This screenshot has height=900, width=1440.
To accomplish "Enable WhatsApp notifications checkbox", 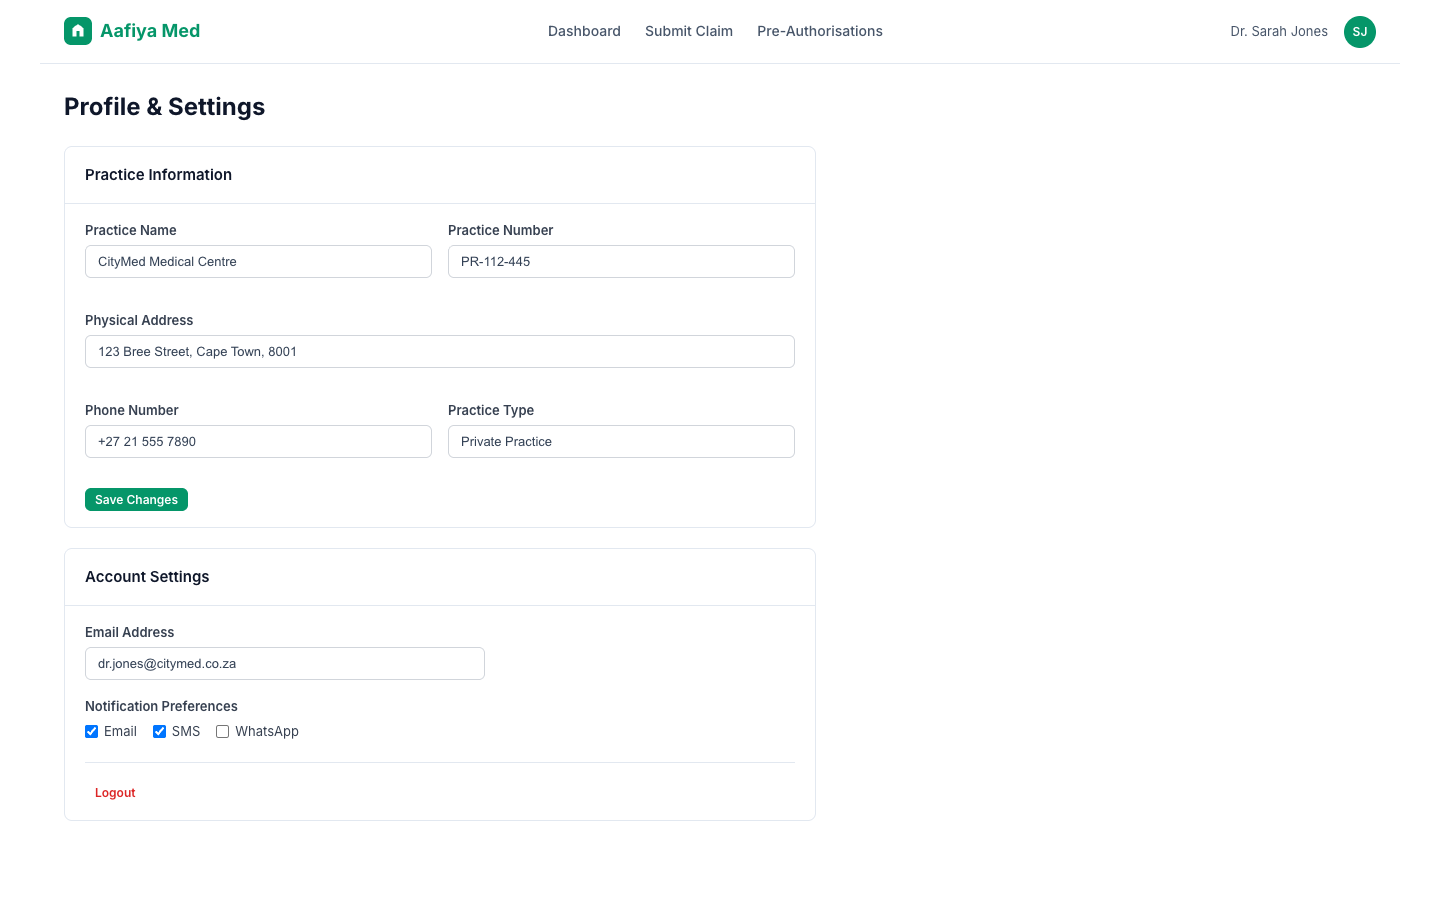I will [x=223, y=732].
